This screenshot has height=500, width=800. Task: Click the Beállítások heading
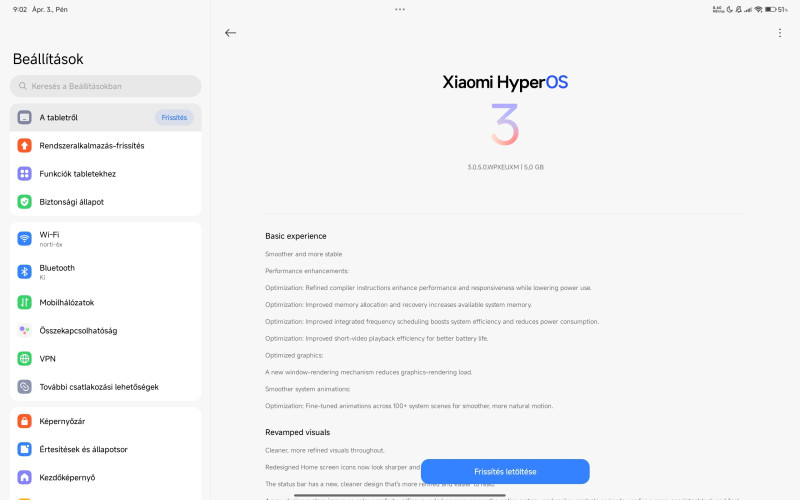tap(48, 59)
